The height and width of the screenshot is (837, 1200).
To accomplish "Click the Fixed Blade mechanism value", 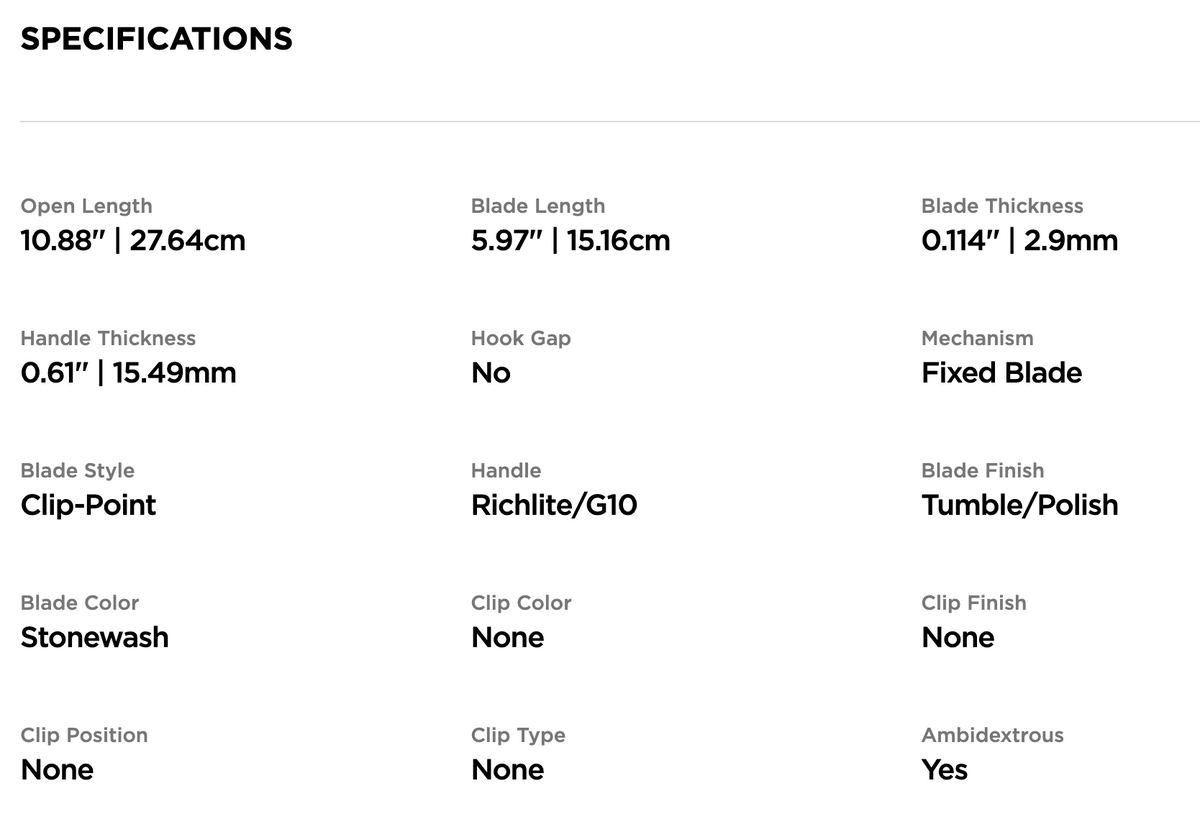I will (1002, 373).
